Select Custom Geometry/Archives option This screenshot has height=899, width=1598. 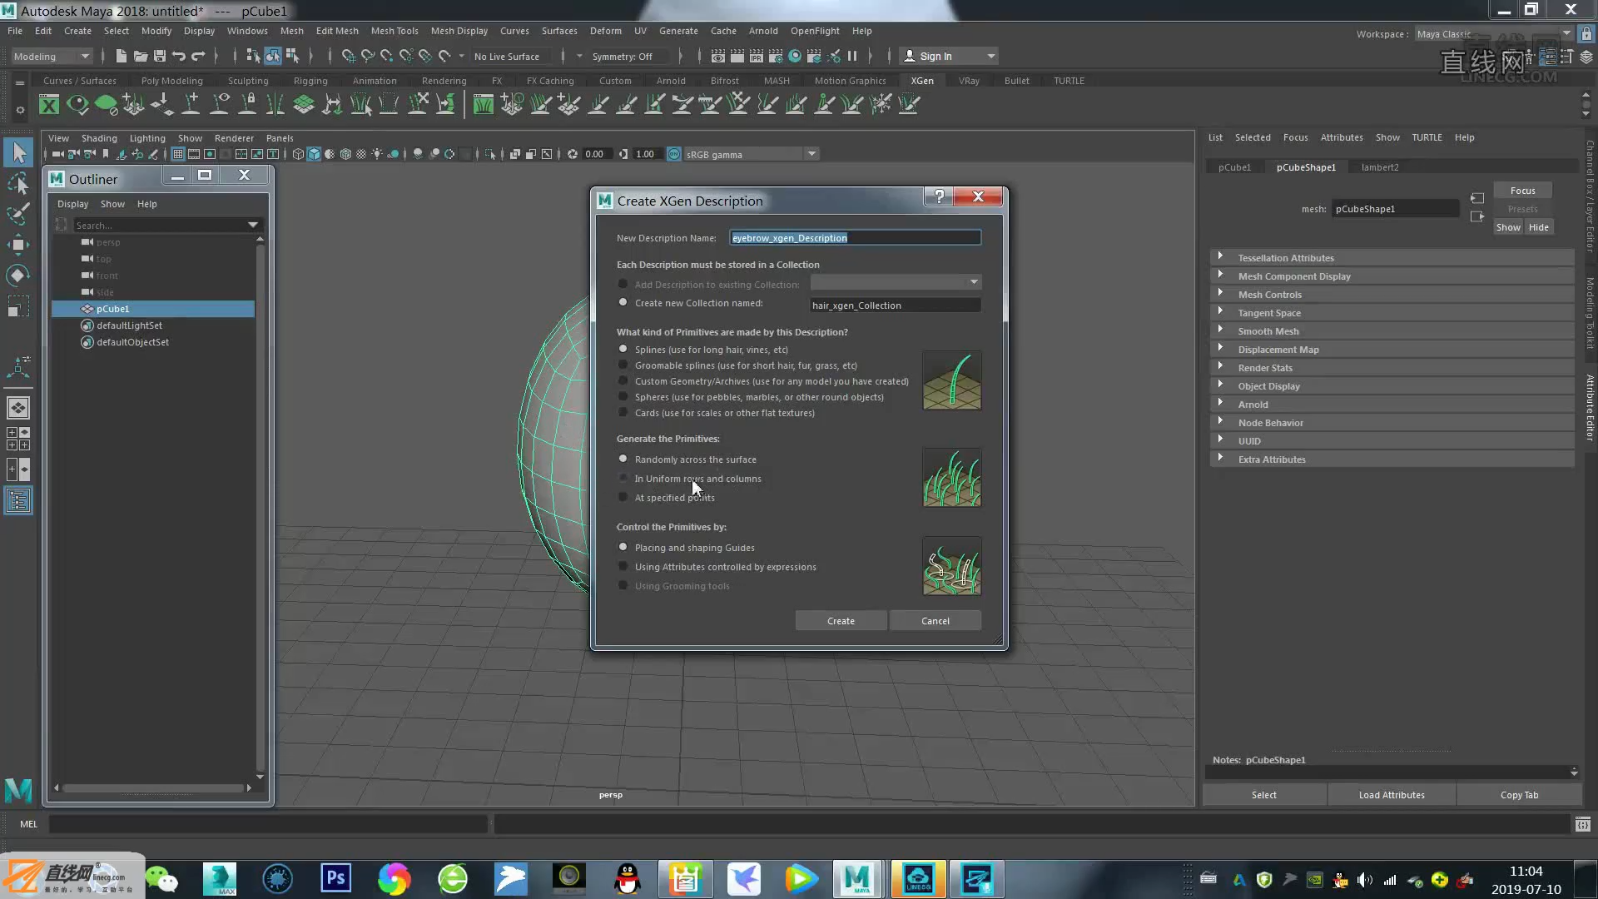pos(623,381)
